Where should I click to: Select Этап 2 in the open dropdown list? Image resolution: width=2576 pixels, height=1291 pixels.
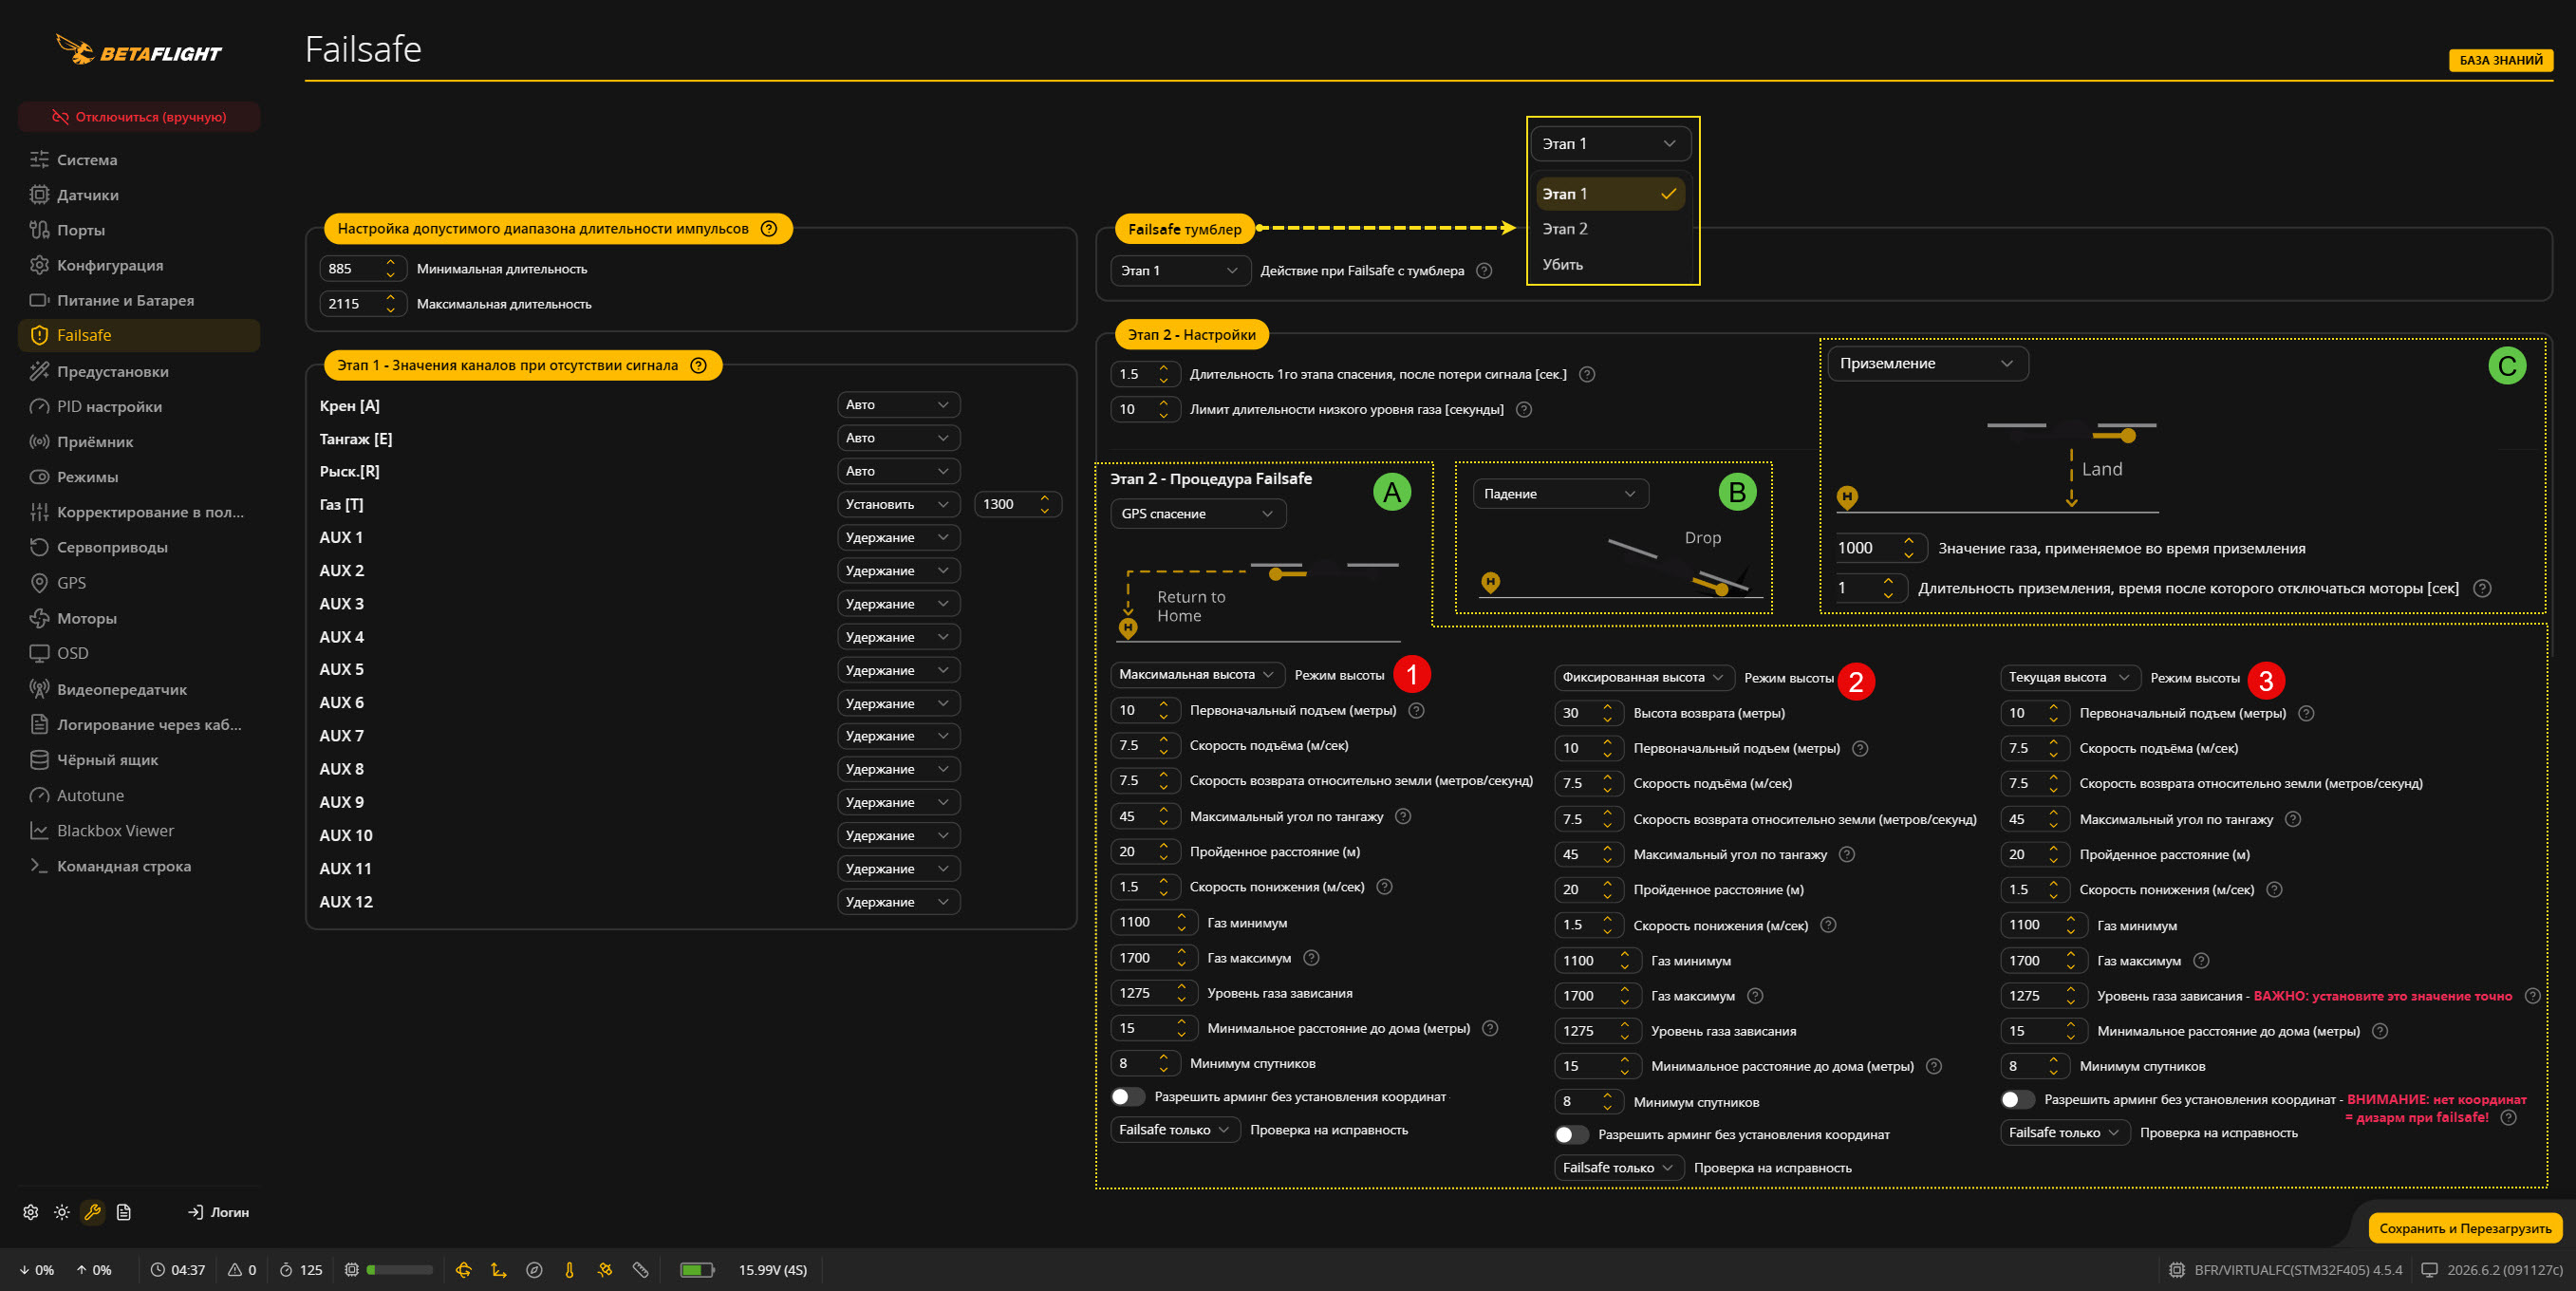(x=1610, y=229)
